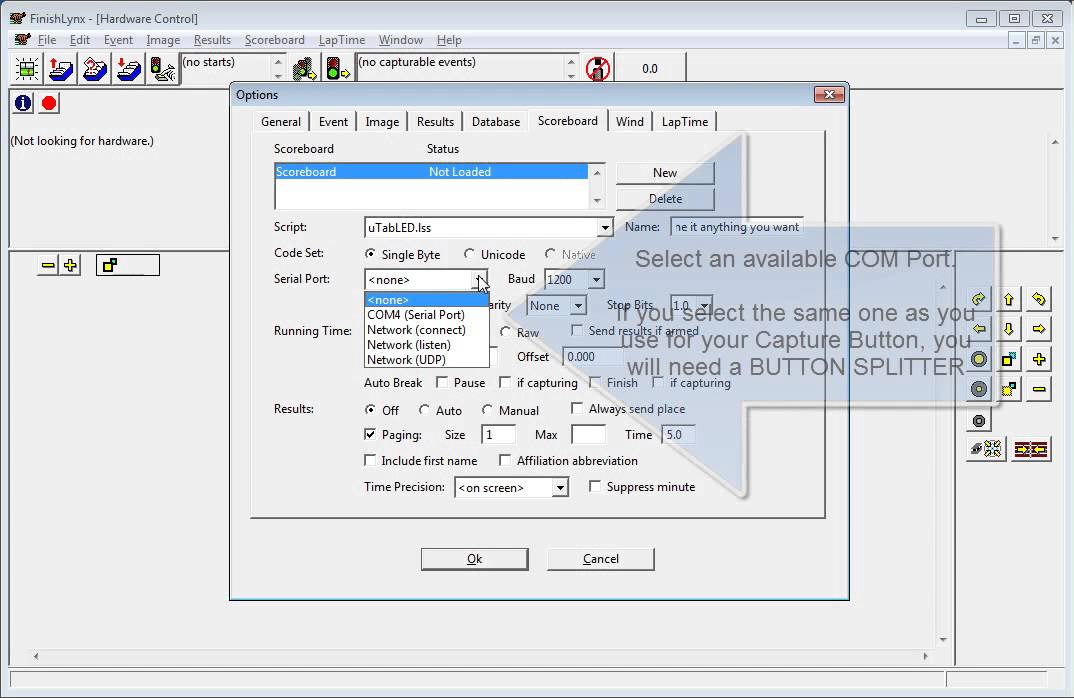Open the Baud rate dropdown
Viewport: 1074px width, 698px height.
tap(596, 279)
